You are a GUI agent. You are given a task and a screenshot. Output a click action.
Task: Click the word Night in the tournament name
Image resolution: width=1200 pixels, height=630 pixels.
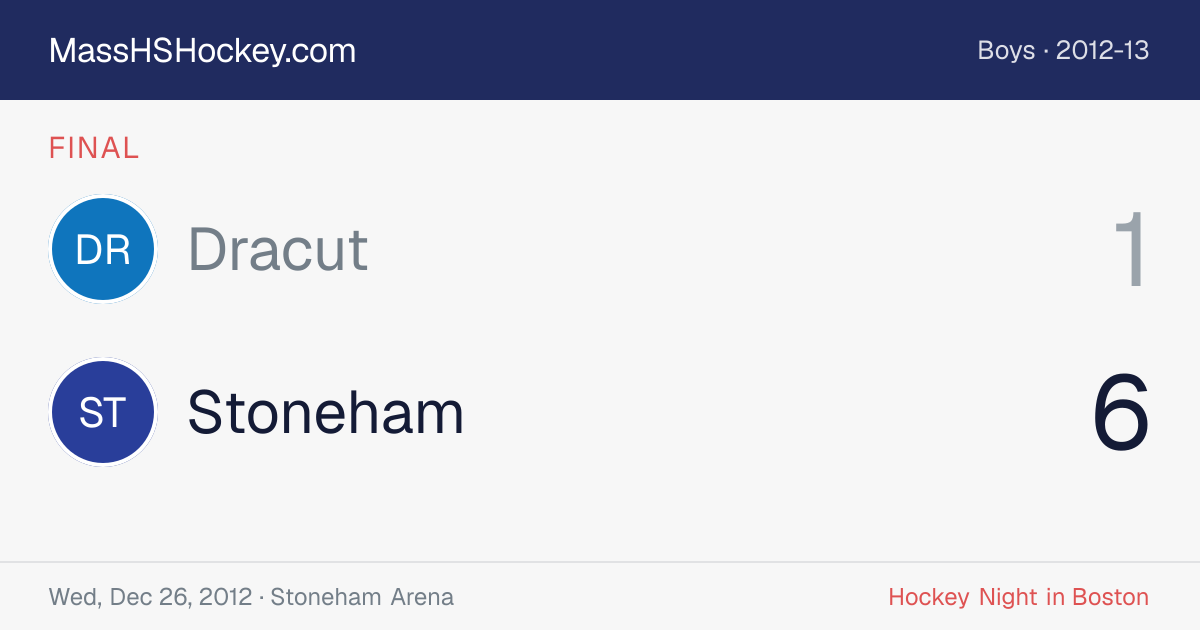point(1008,597)
